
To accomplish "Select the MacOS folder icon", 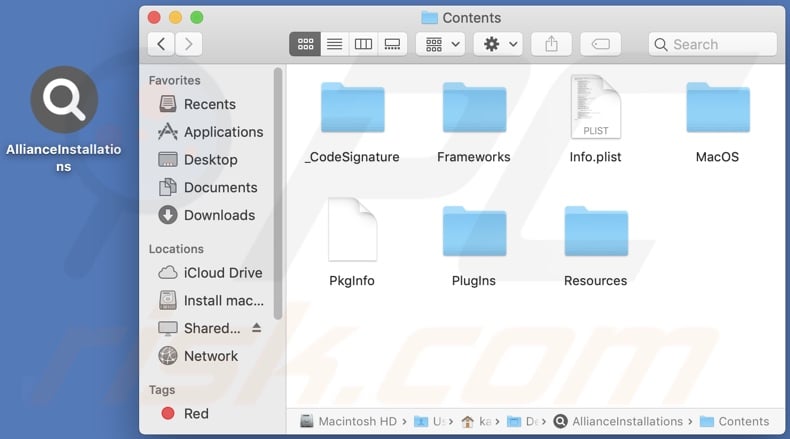I will pyautogui.click(x=718, y=107).
